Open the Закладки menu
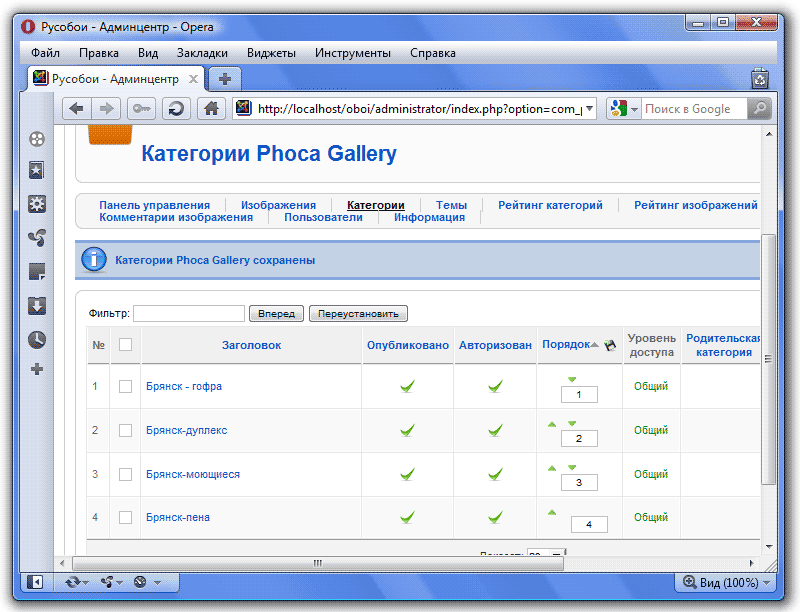Image resolution: width=800 pixels, height=612 pixels. (202, 53)
